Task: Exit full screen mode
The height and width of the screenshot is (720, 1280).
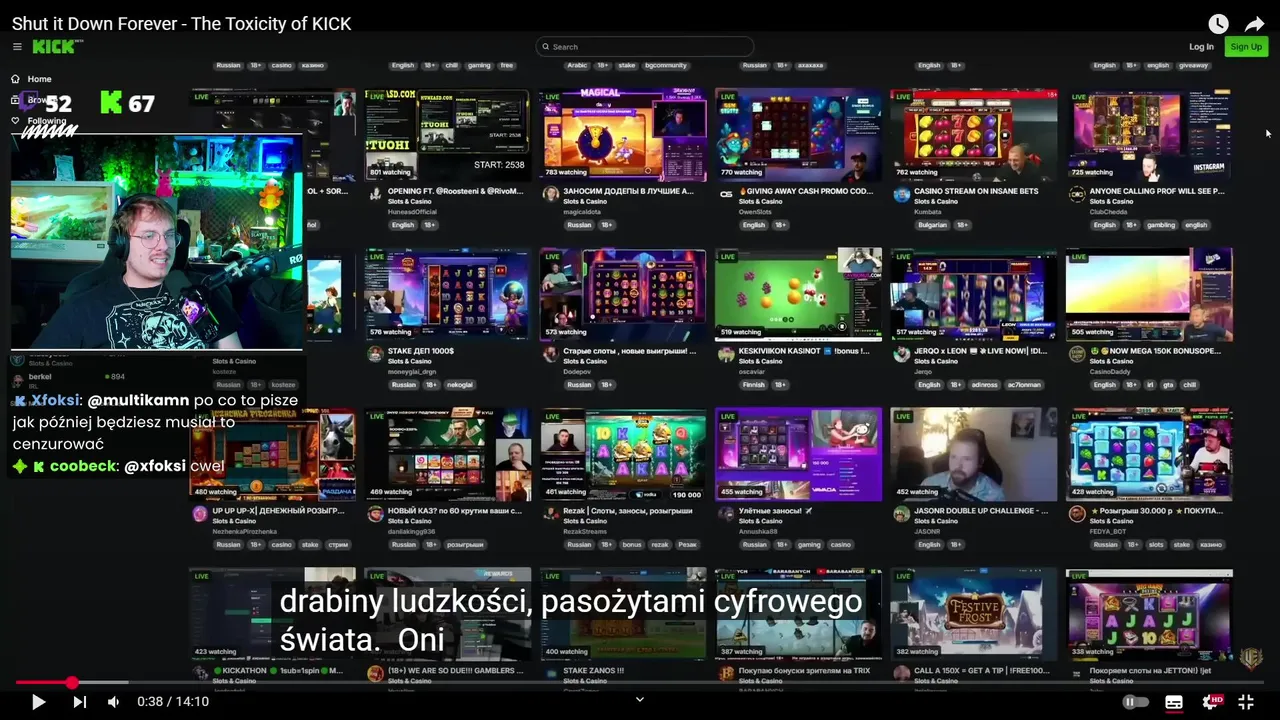Action: 1246,702
